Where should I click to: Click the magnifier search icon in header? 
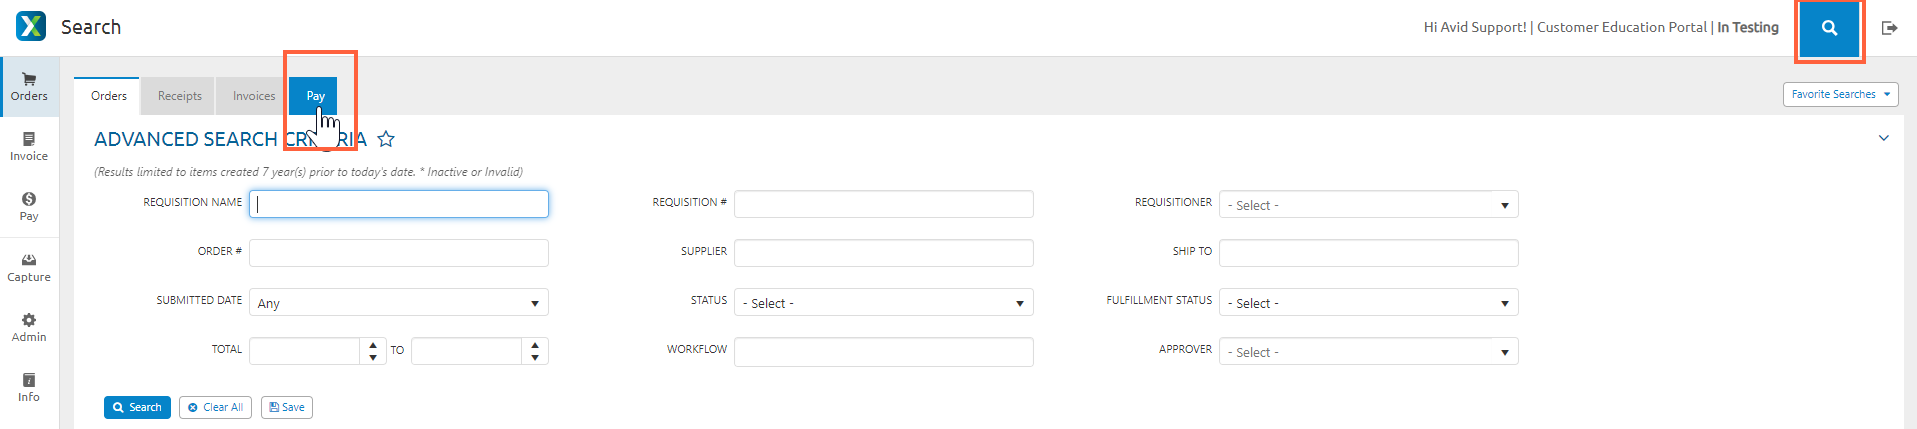coord(1829,28)
